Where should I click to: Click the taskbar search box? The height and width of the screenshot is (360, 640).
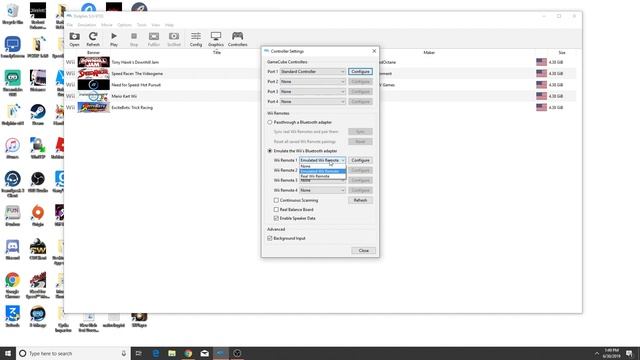pyautogui.click(x=73, y=353)
